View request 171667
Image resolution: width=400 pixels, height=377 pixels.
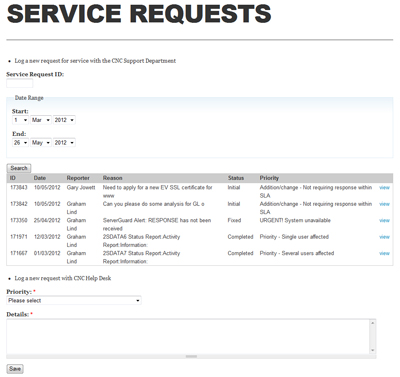coord(384,253)
